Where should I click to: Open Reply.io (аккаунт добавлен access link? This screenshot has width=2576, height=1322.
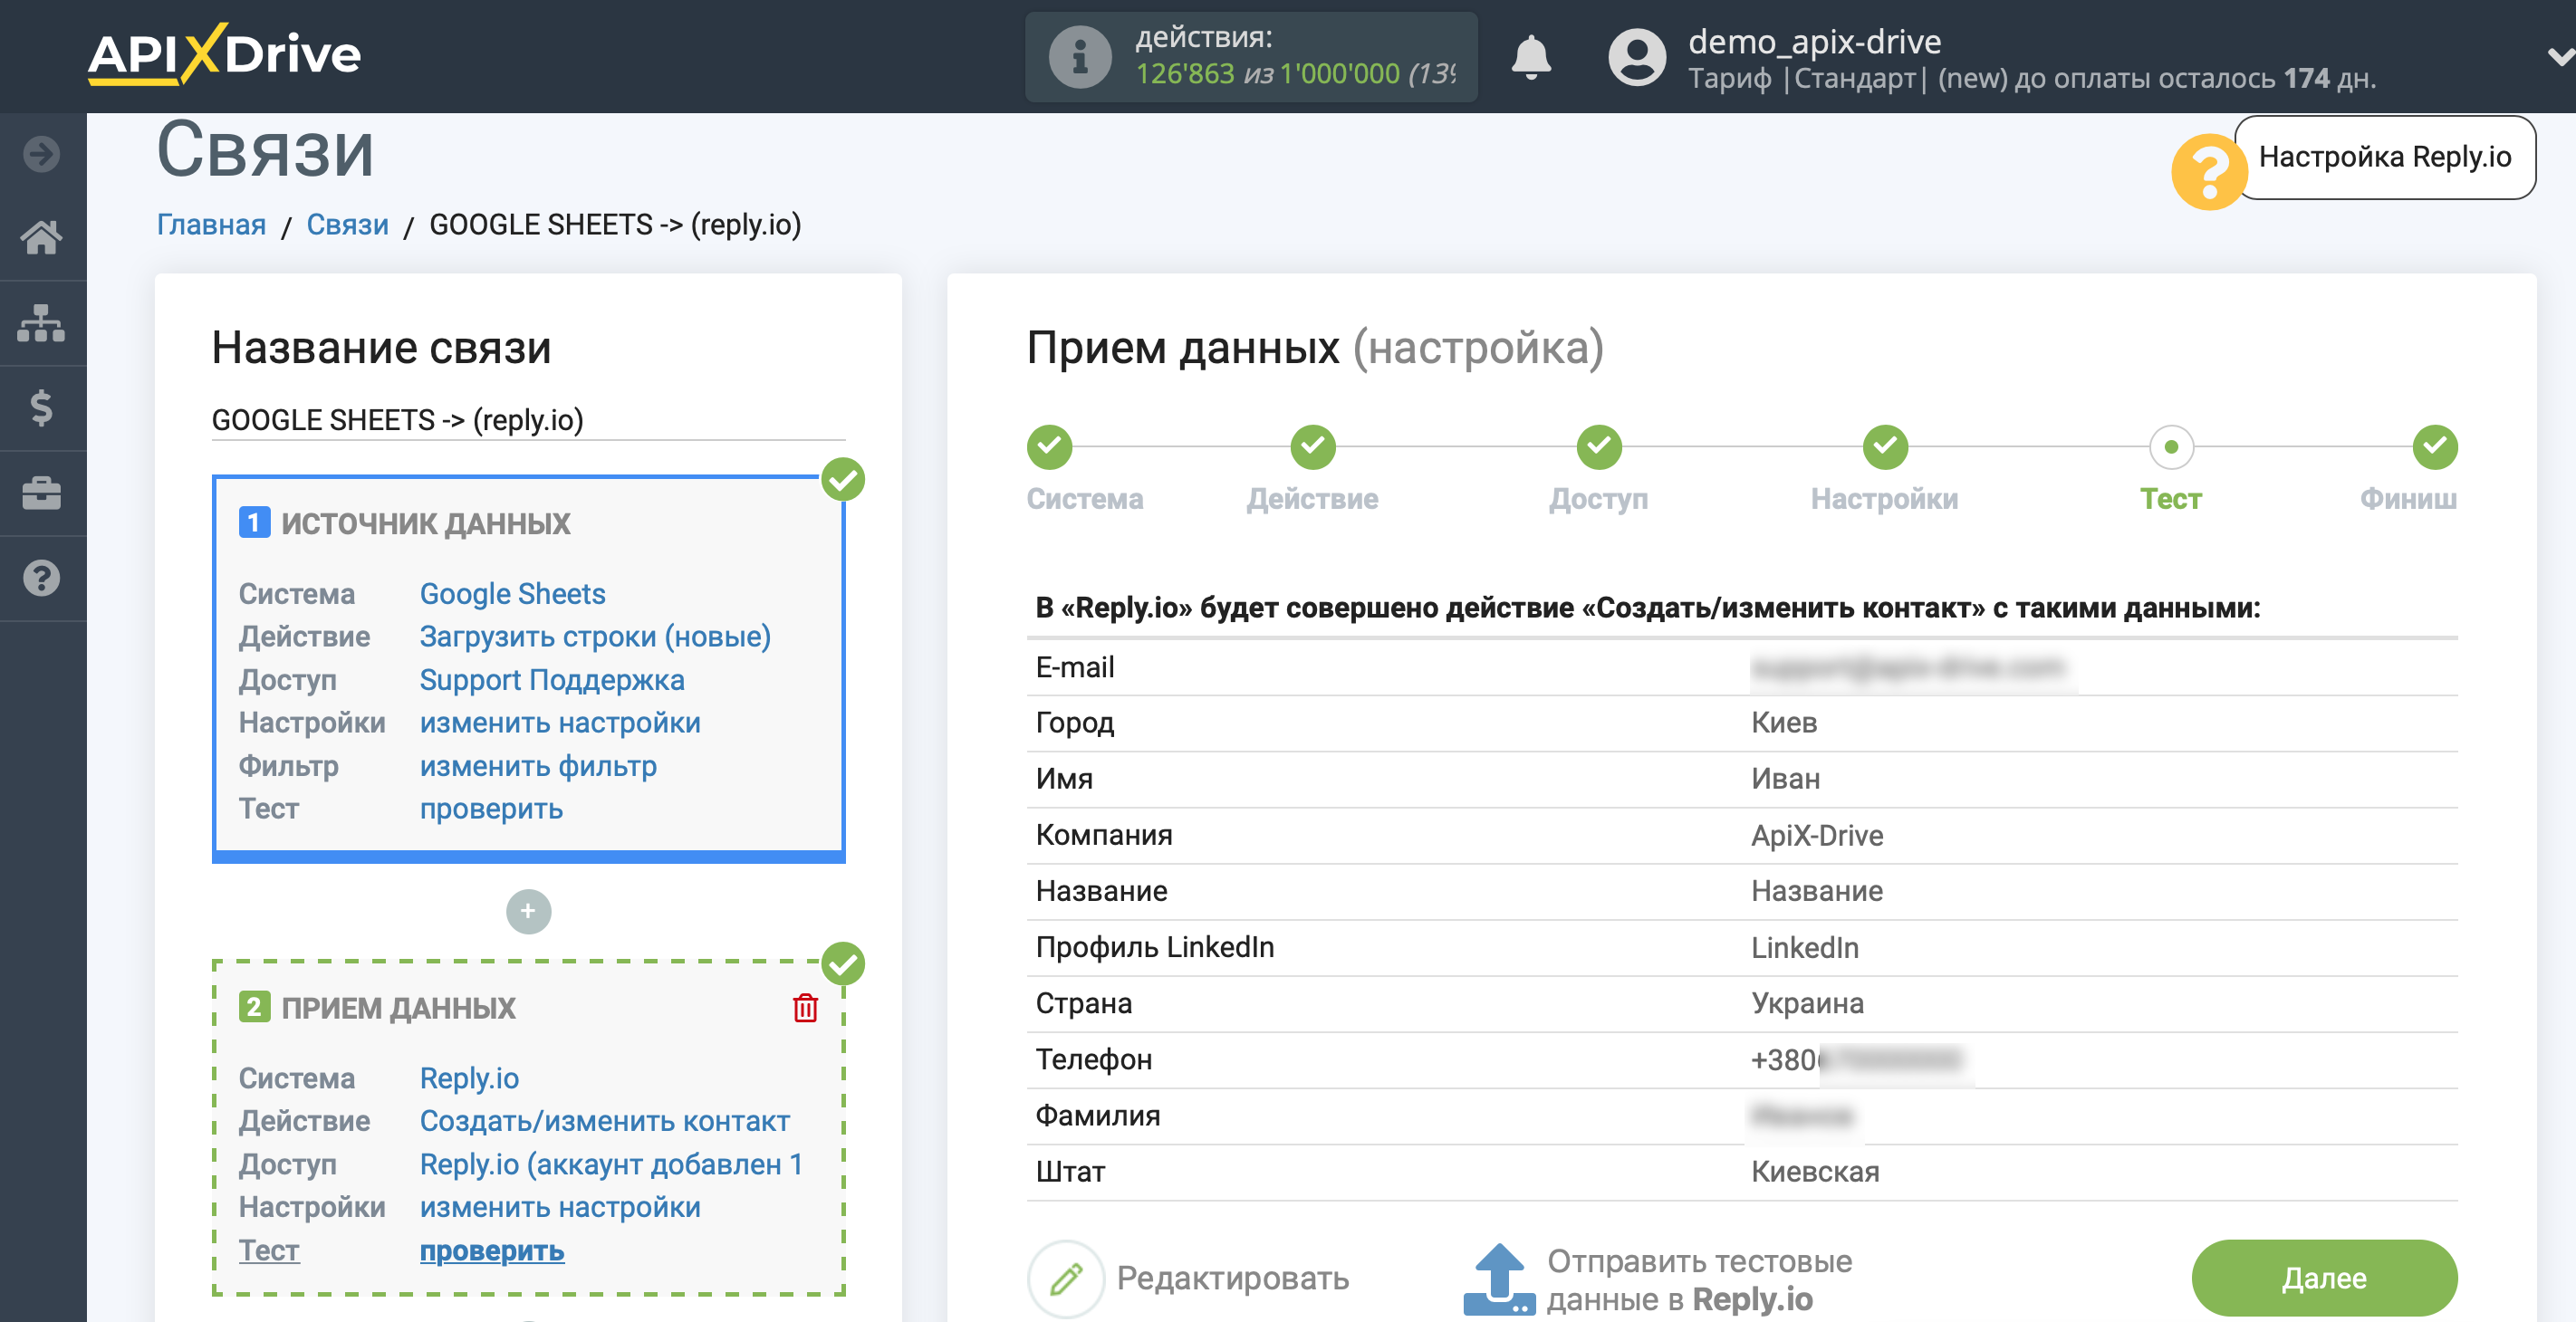coord(611,1164)
